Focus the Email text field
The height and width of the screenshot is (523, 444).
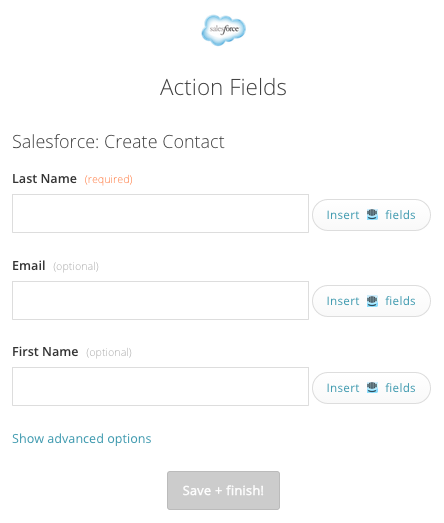(x=160, y=300)
